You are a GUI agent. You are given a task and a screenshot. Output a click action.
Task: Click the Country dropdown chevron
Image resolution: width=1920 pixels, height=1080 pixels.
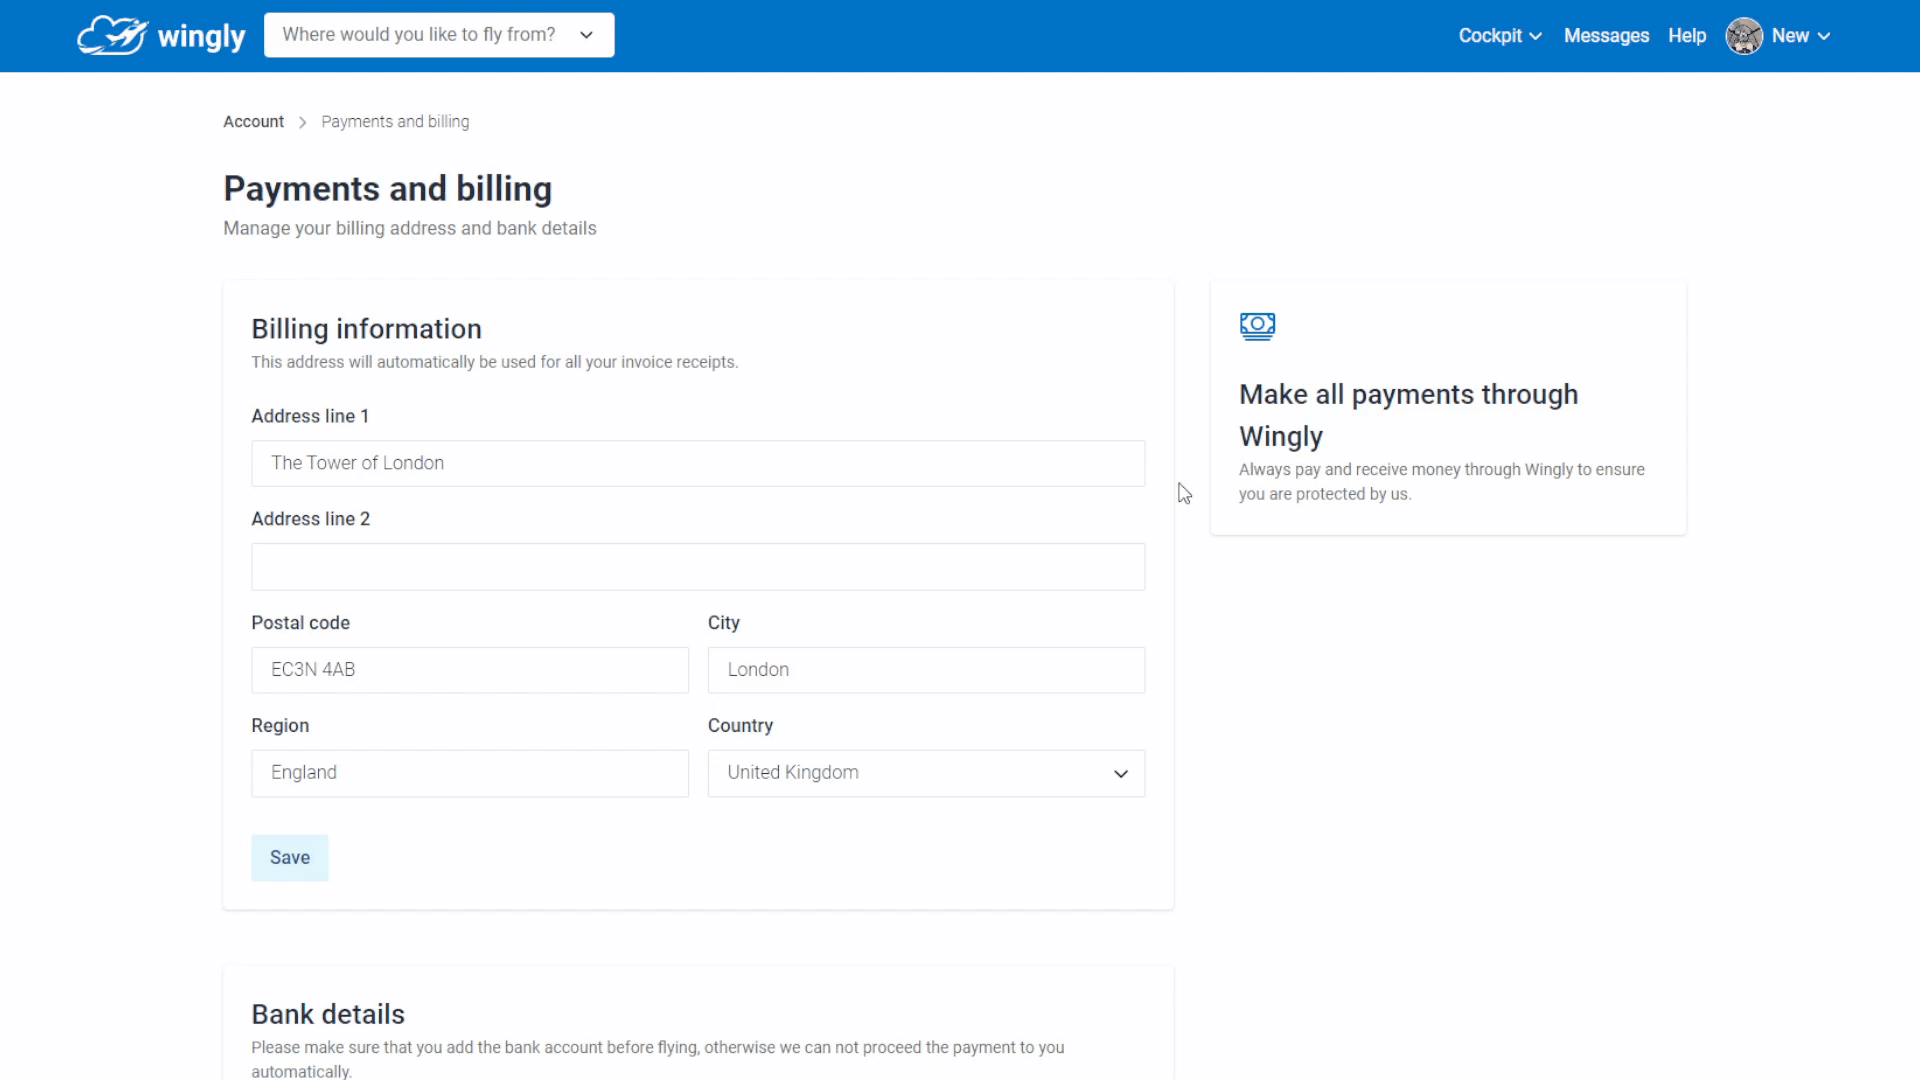coord(1120,774)
